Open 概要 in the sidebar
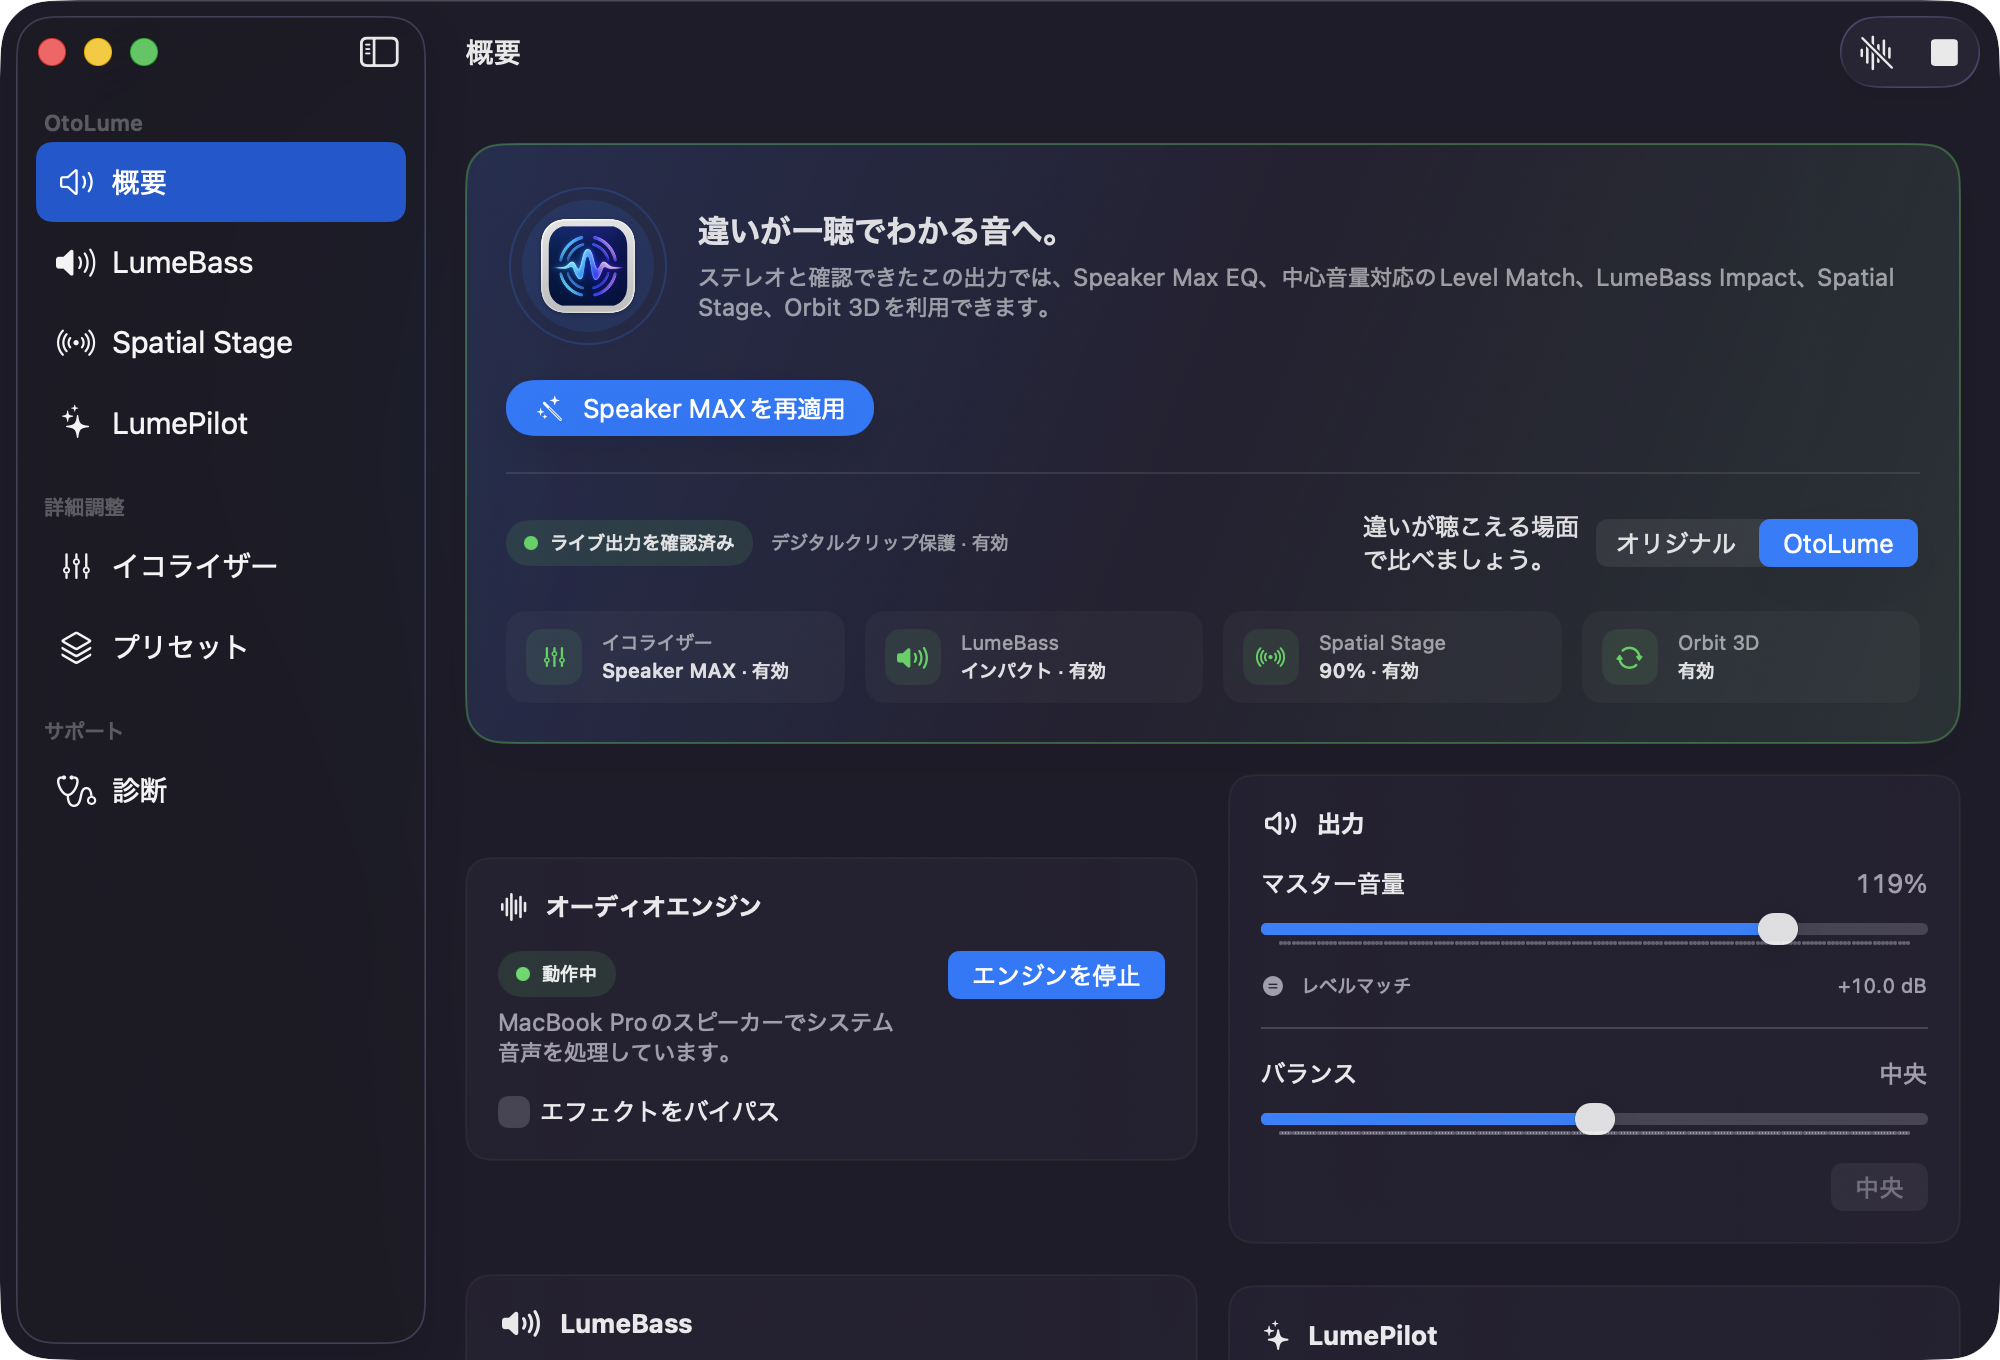Viewport: 2000px width, 1360px height. tap(221, 182)
